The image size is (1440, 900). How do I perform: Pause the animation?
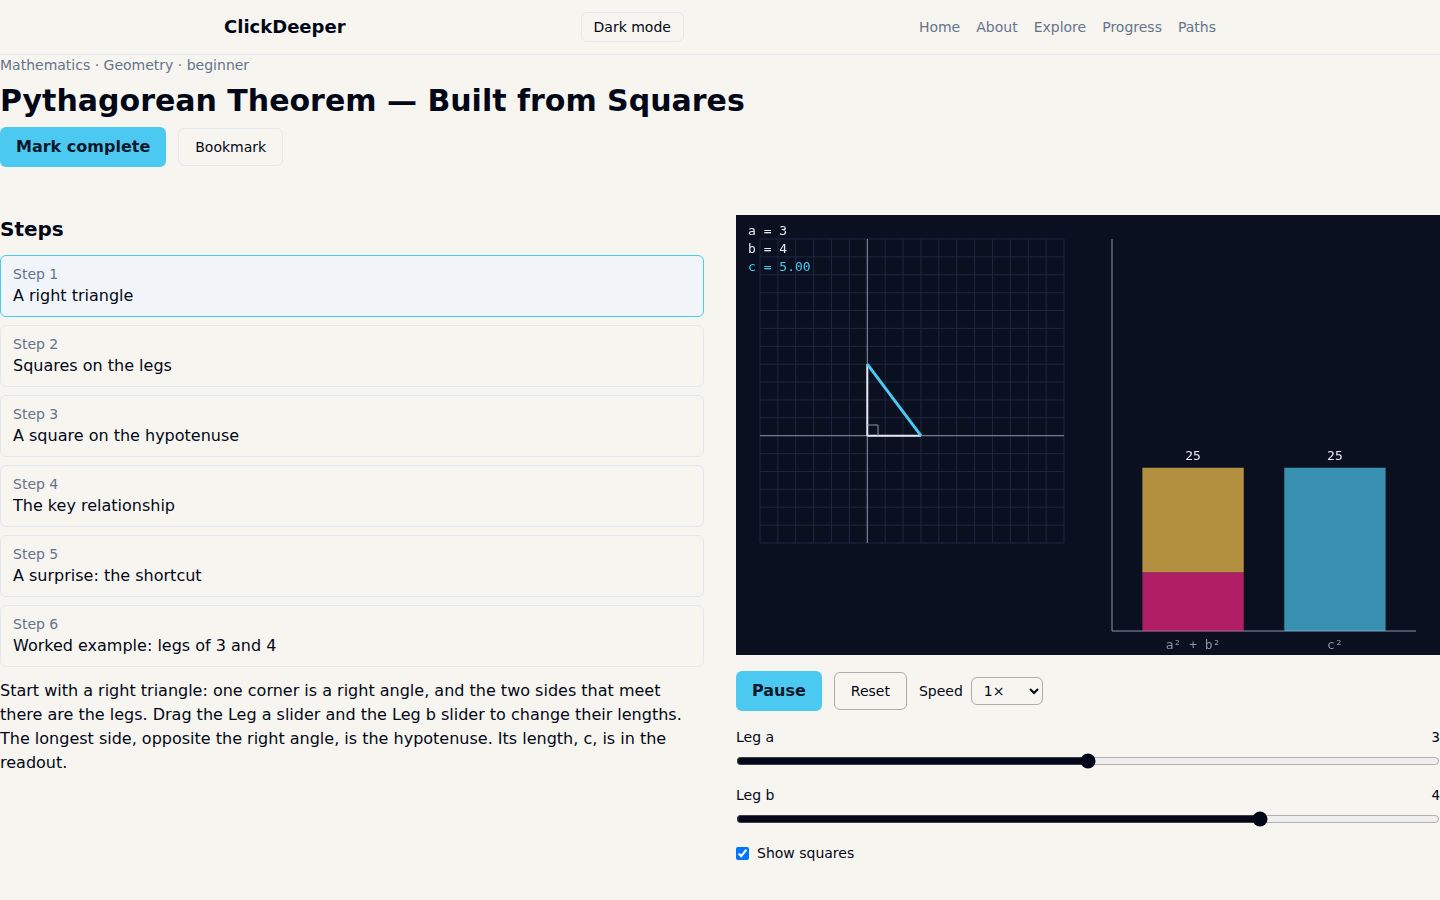click(779, 691)
